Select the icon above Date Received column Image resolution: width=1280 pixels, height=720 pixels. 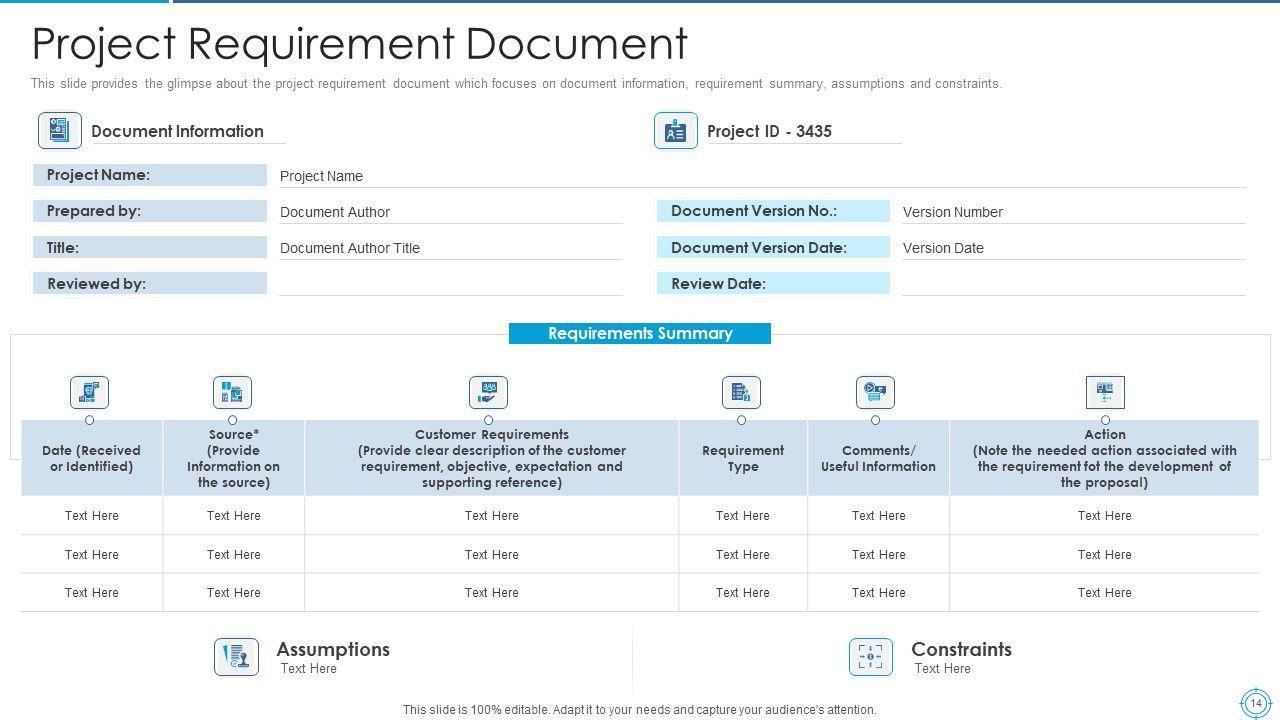[89, 392]
